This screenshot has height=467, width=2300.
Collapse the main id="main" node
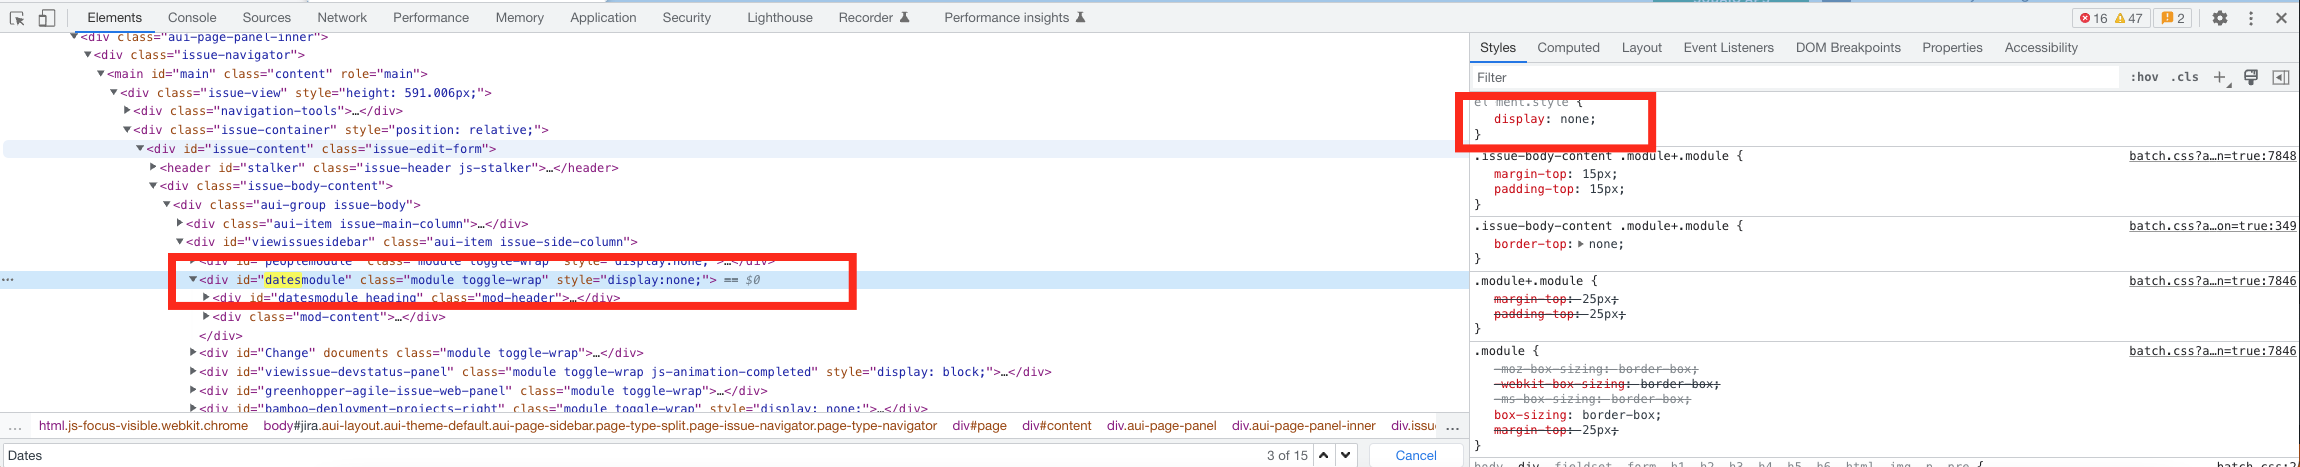[100, 74]
